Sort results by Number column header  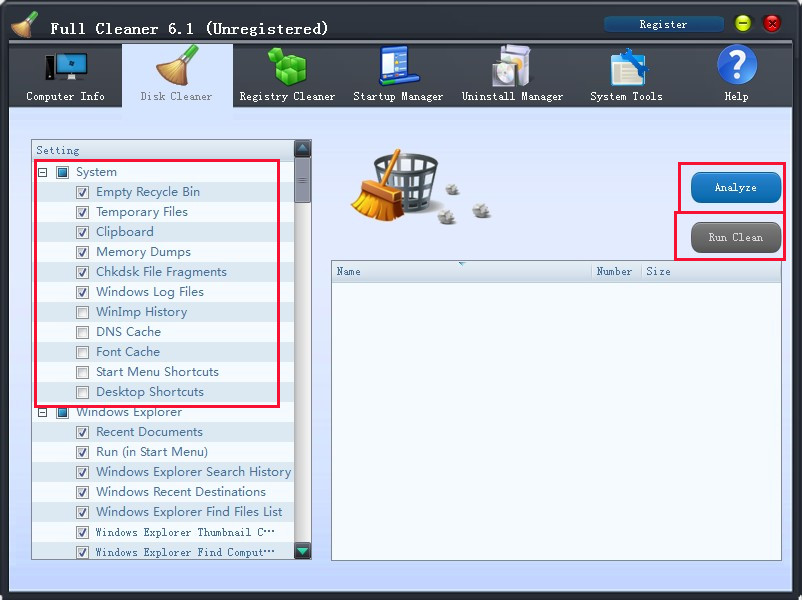pyautogui.click(x=616, y=272)
